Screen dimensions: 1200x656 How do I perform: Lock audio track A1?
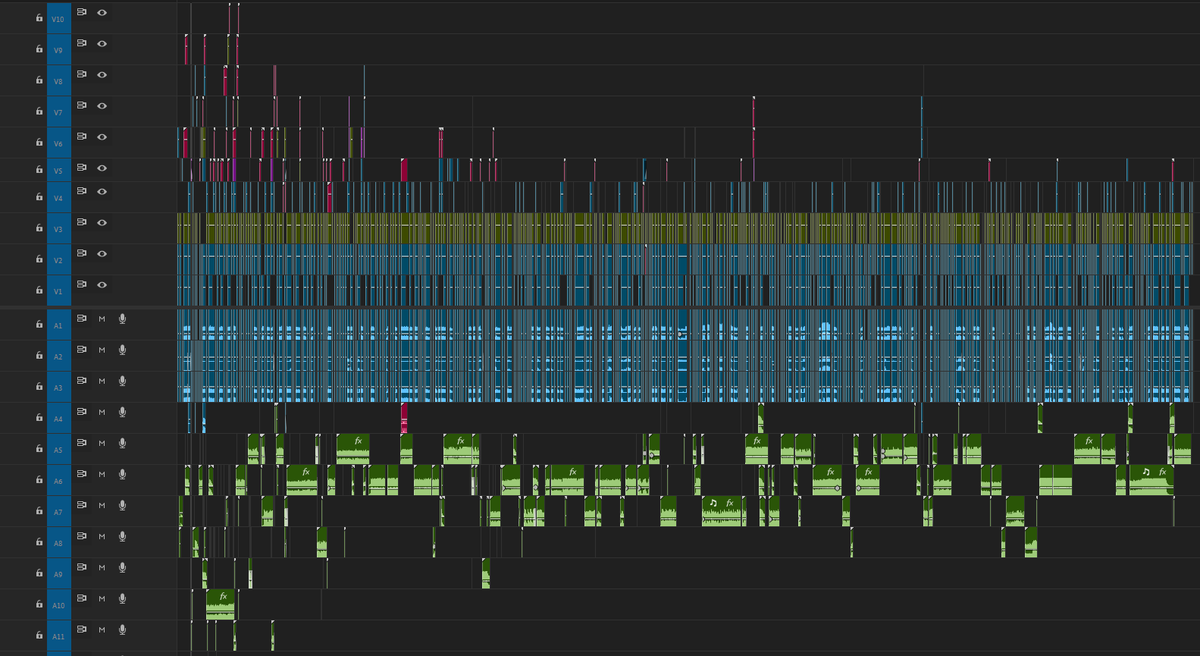[38, 325]
